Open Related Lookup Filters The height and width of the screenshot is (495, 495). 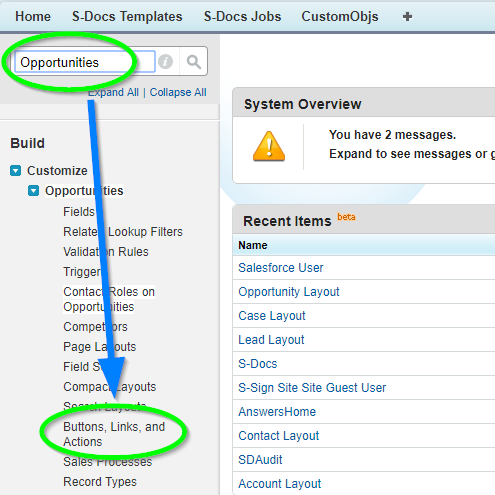(123, 232)
